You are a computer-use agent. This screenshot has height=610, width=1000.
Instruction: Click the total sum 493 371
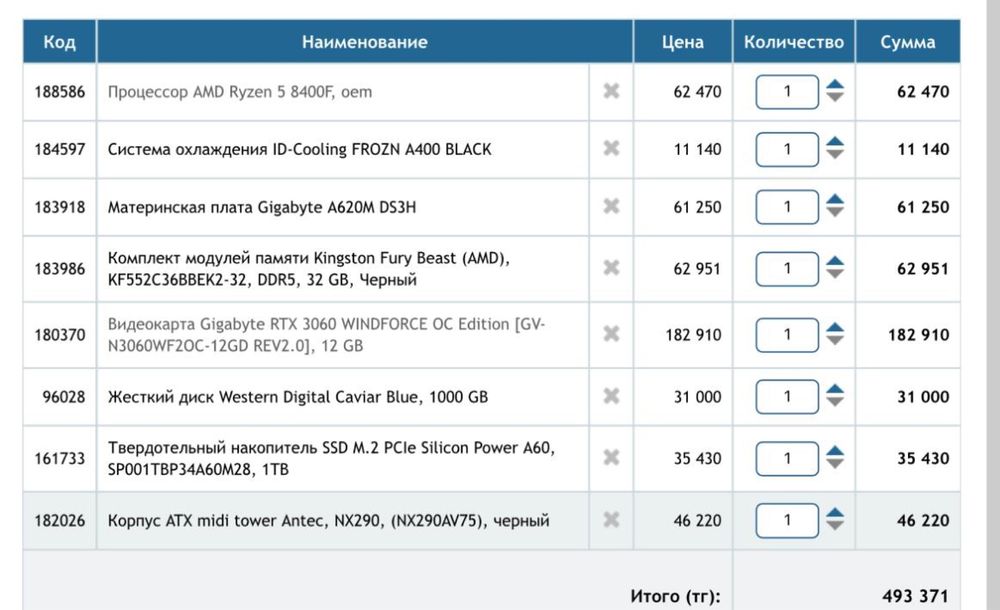coord(916,596)
